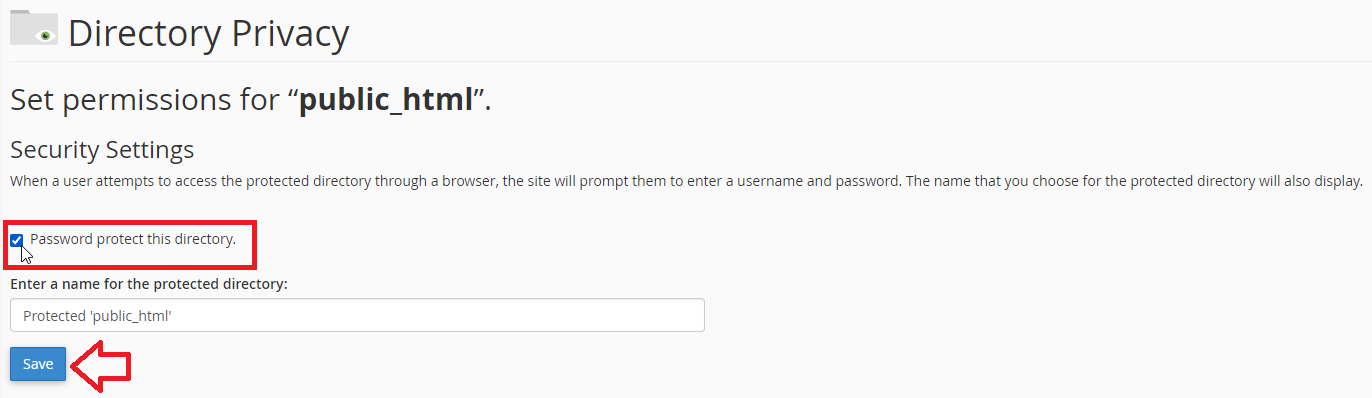1372x398 pixels.
Task: Click the red highlight box around checkbox
Action: (131, 244)
